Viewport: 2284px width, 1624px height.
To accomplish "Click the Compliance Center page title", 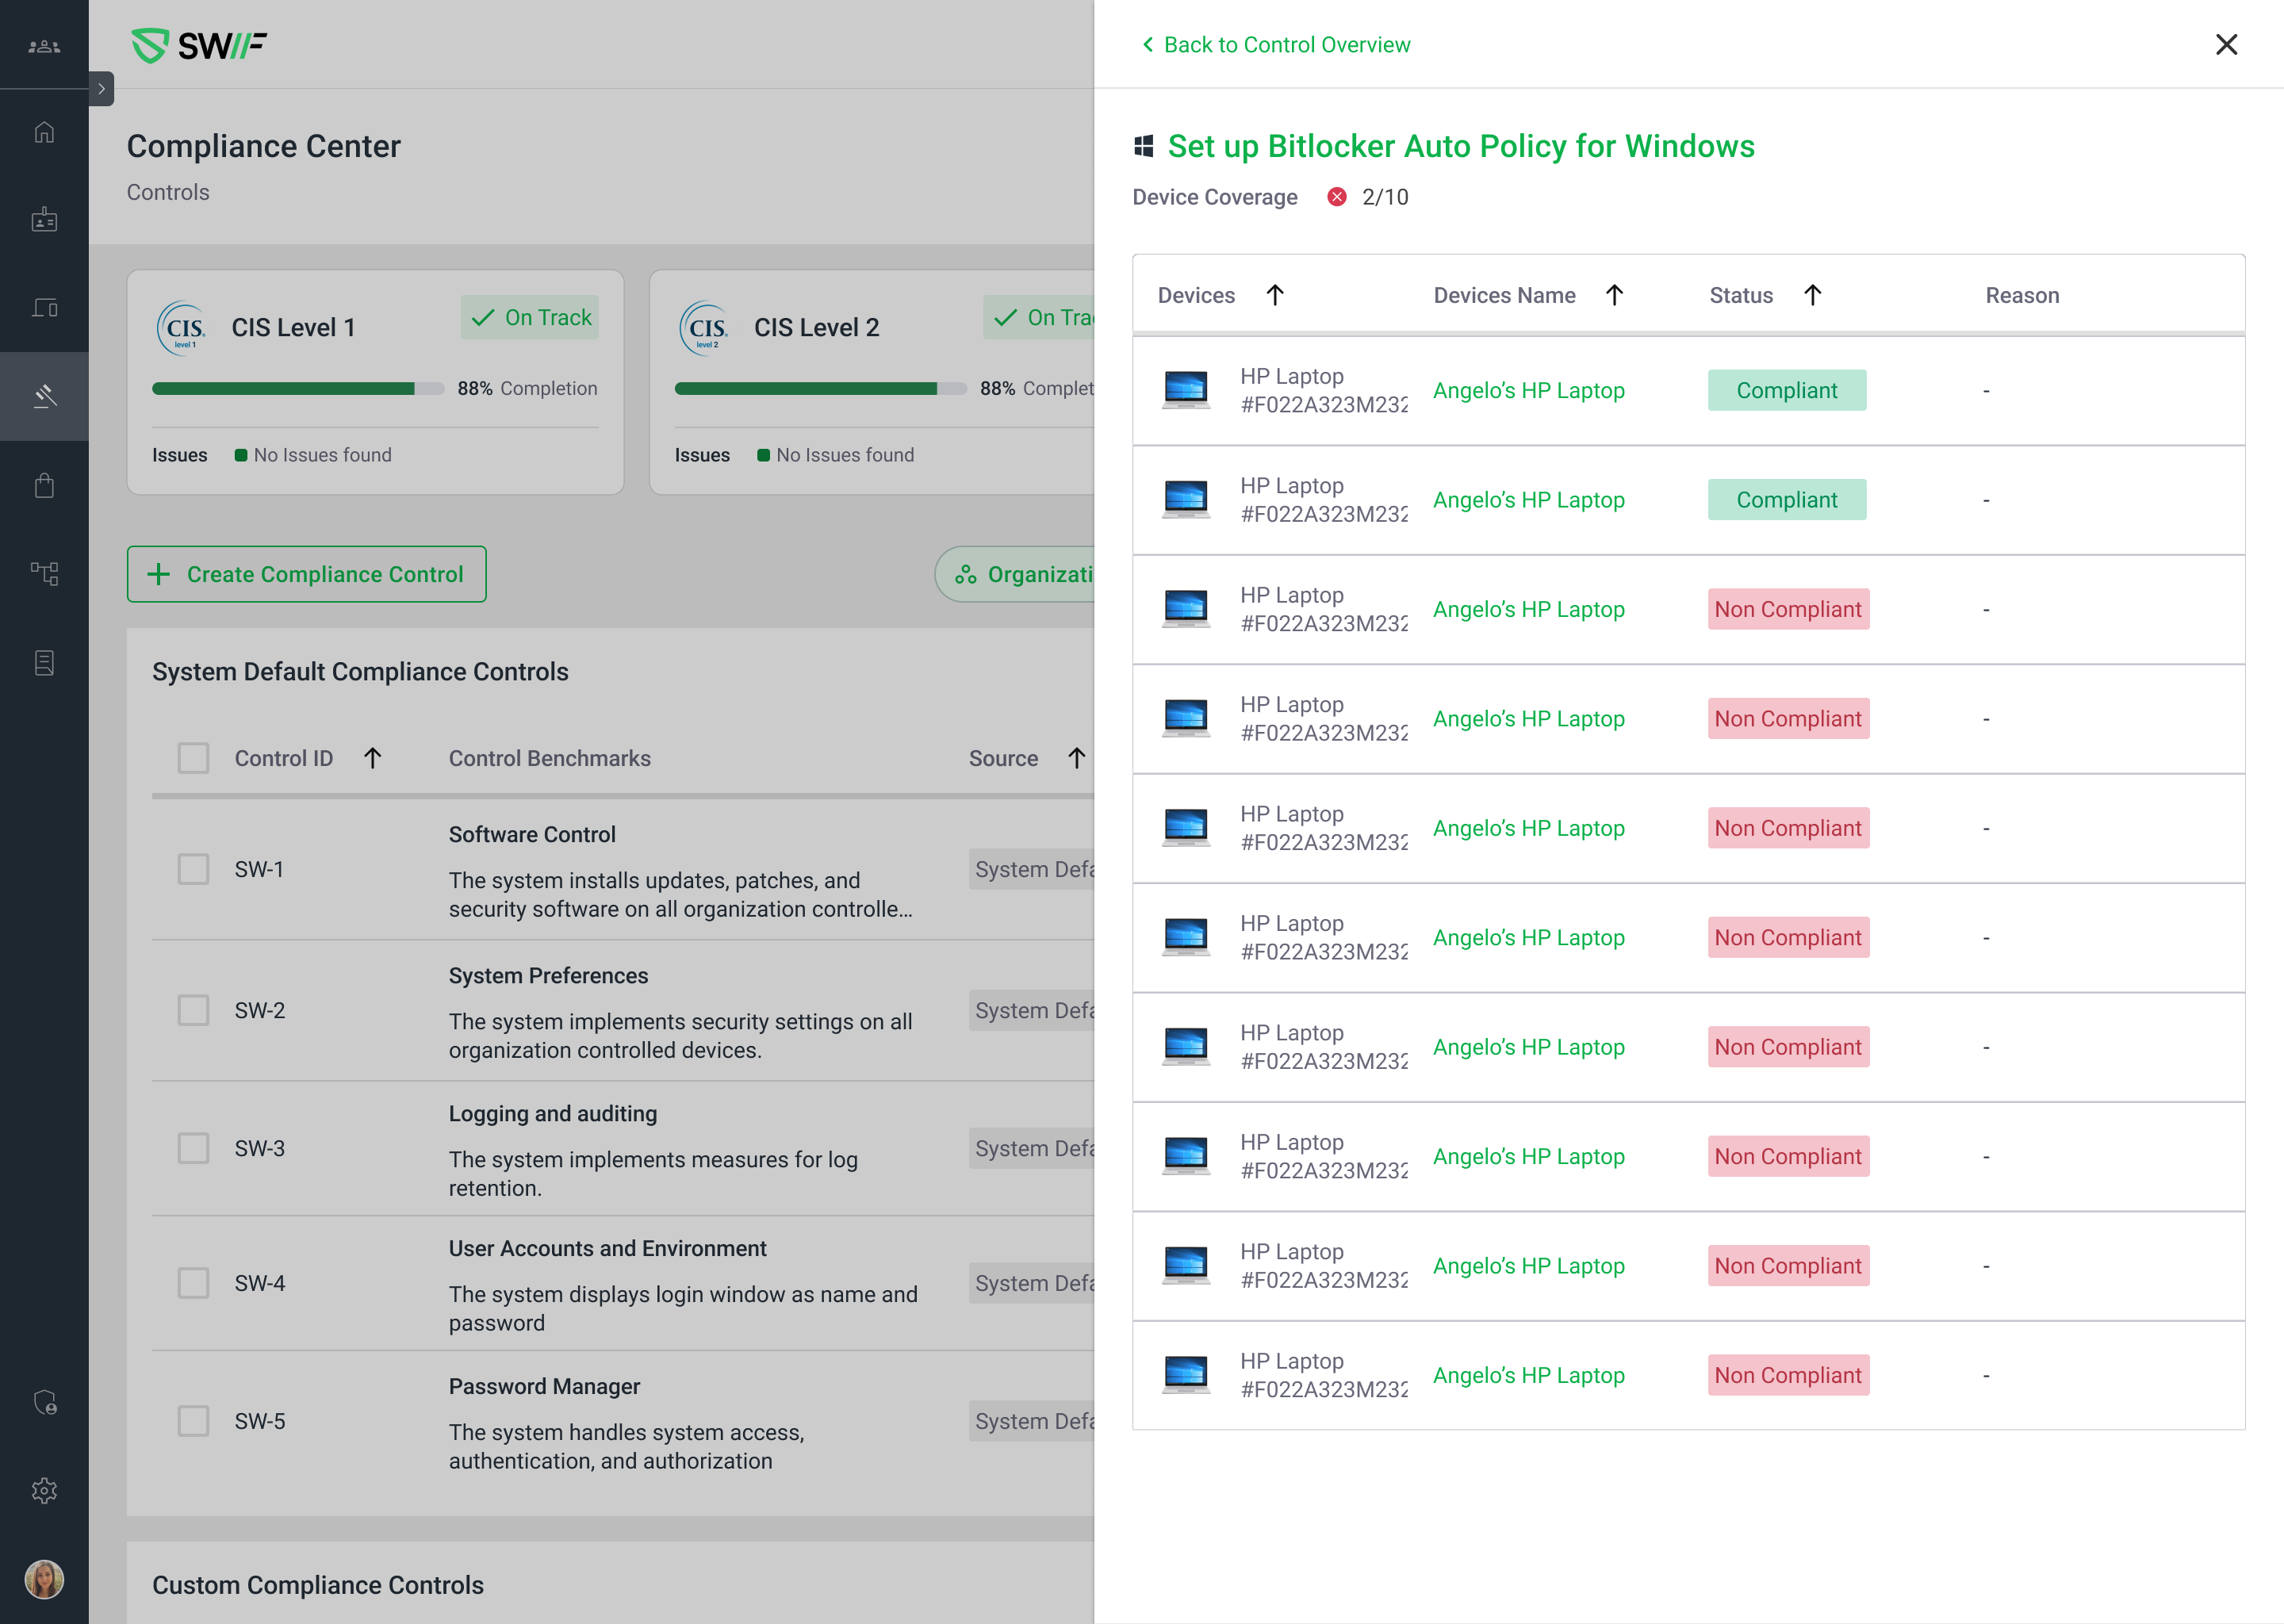I will (263, 147).
